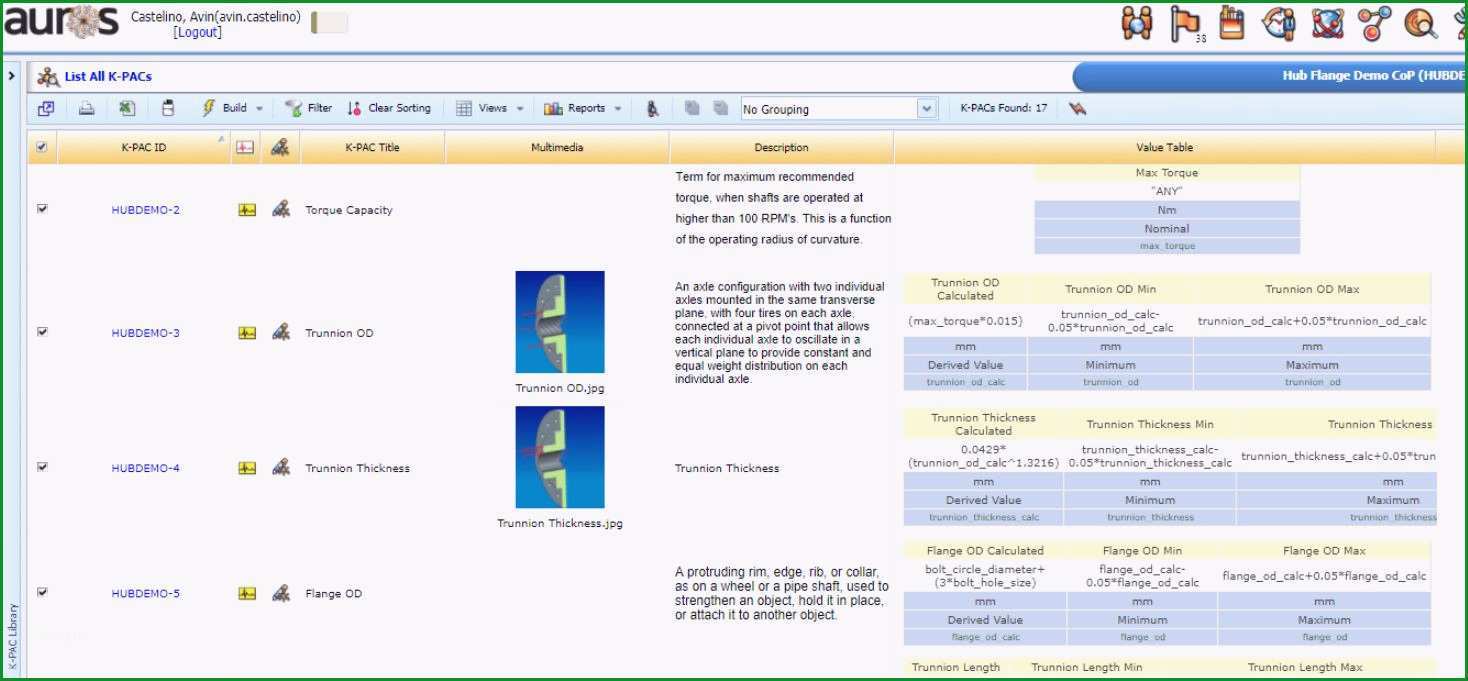Image resolution: width=1468 pixels, height=681 pixels.
Task: Open the K-PAC Library vertical side tab
Action: (12, 636)
